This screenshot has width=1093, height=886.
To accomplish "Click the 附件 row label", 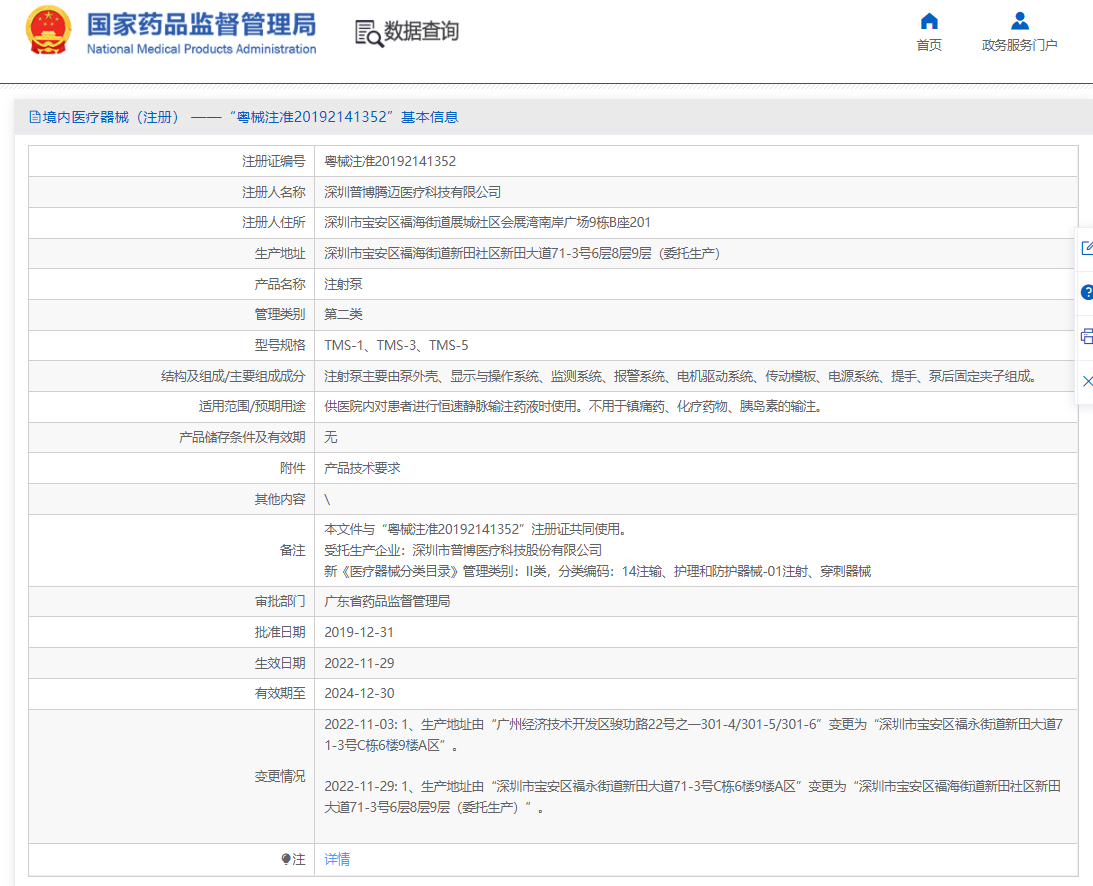I will pyautogui.click(x=293, y=468).
